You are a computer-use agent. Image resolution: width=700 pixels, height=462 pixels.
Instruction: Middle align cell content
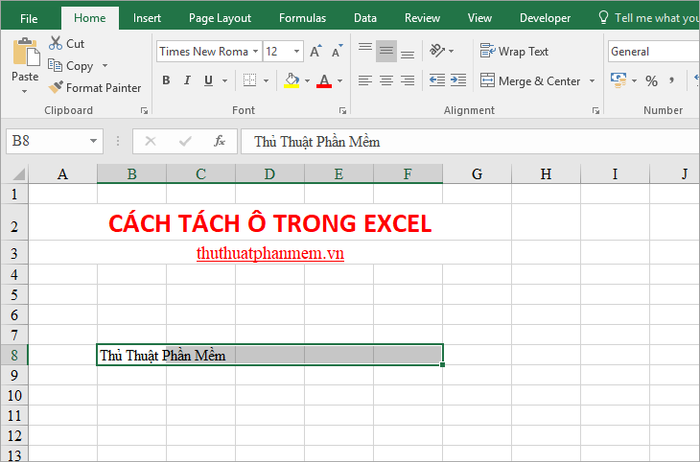click(x=386, y=51)
